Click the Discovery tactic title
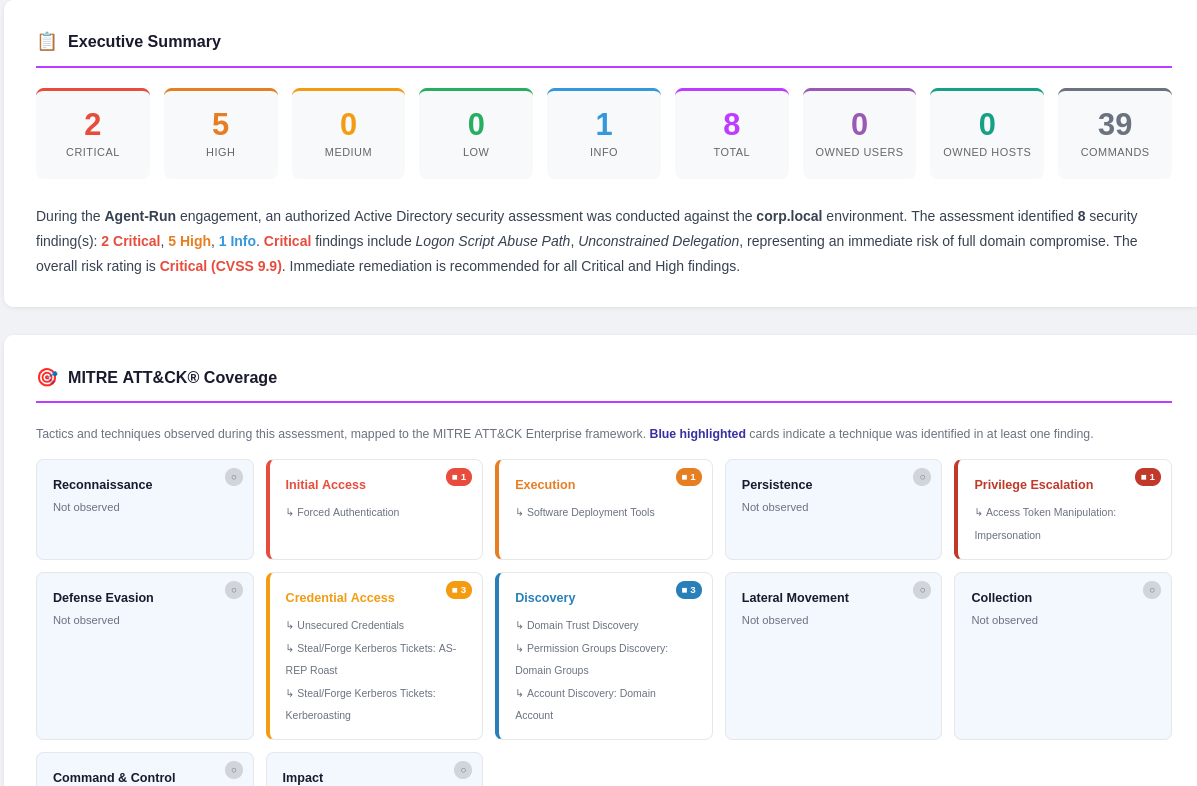Viewport: 1197px width, 786px height. click(x=545, y=598)
